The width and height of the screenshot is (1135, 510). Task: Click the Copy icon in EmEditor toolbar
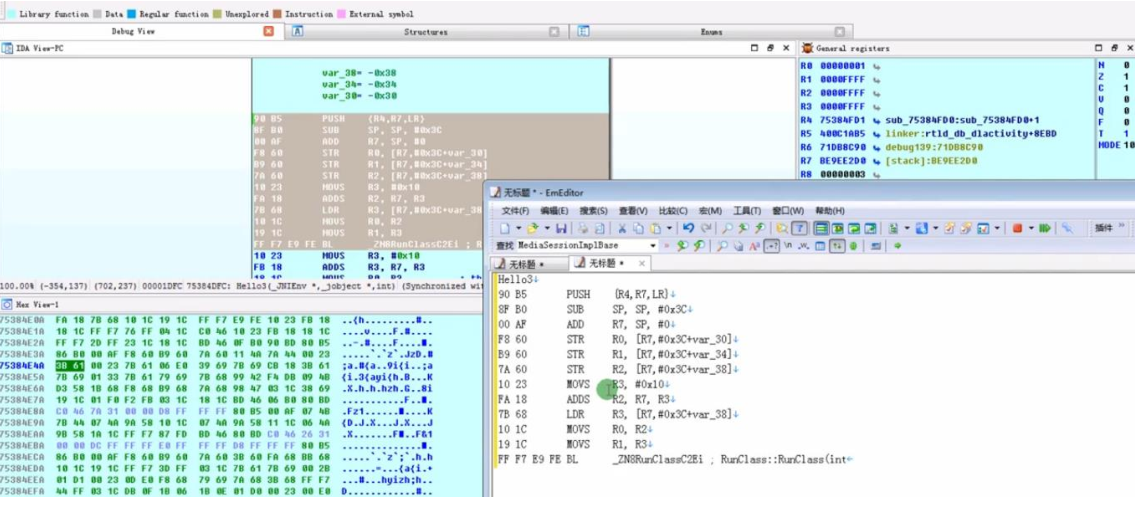638,228
